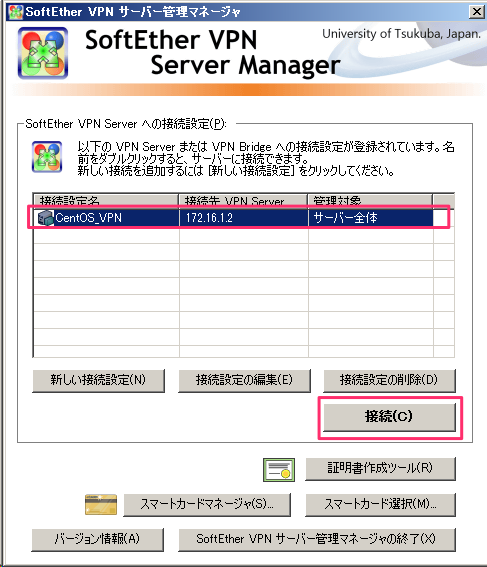Click the 接続先 VPN Server column header

243,200
